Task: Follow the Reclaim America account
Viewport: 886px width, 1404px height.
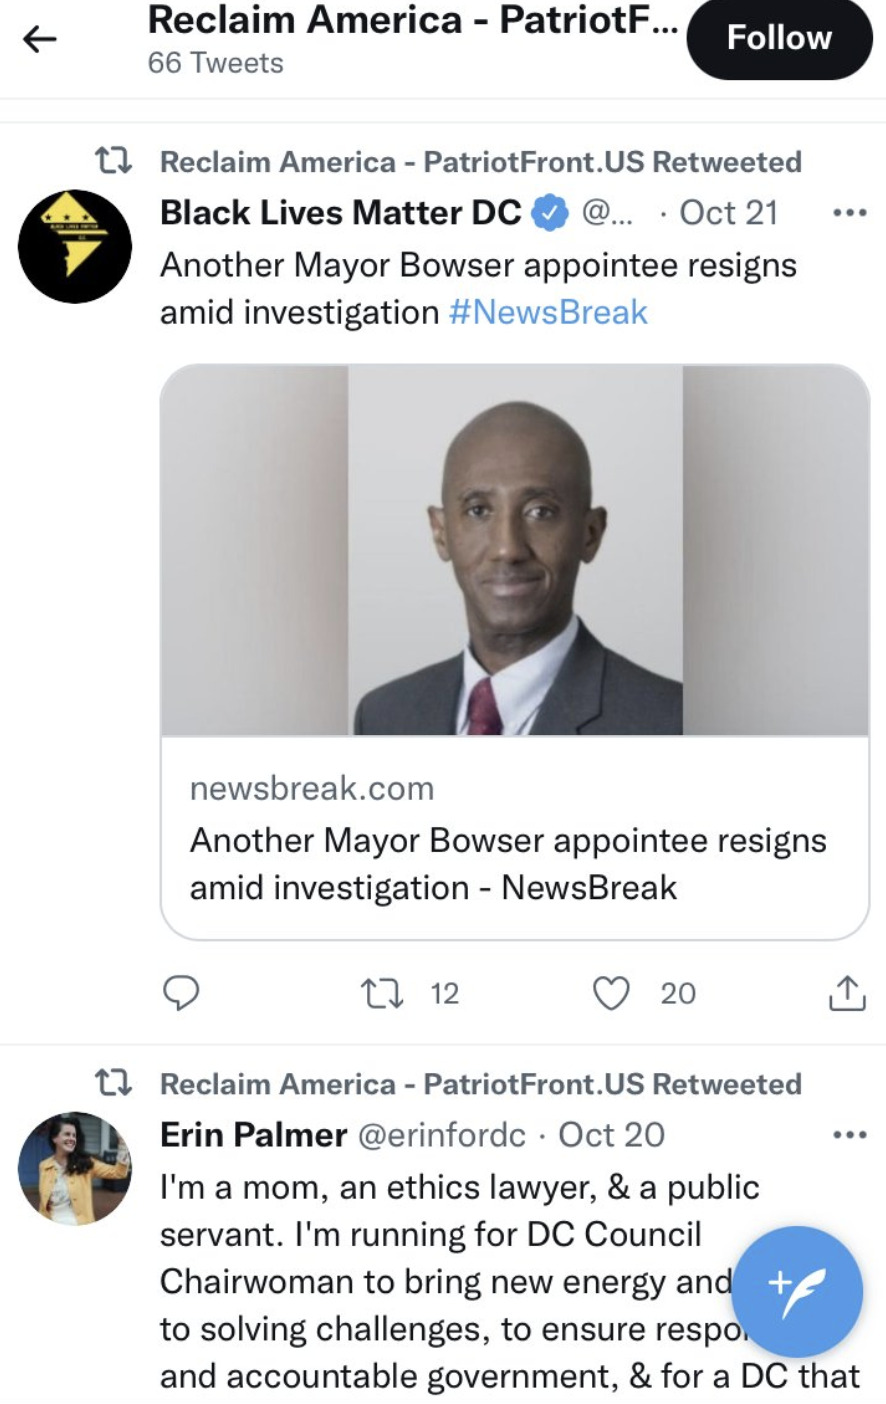Action: 779,39
